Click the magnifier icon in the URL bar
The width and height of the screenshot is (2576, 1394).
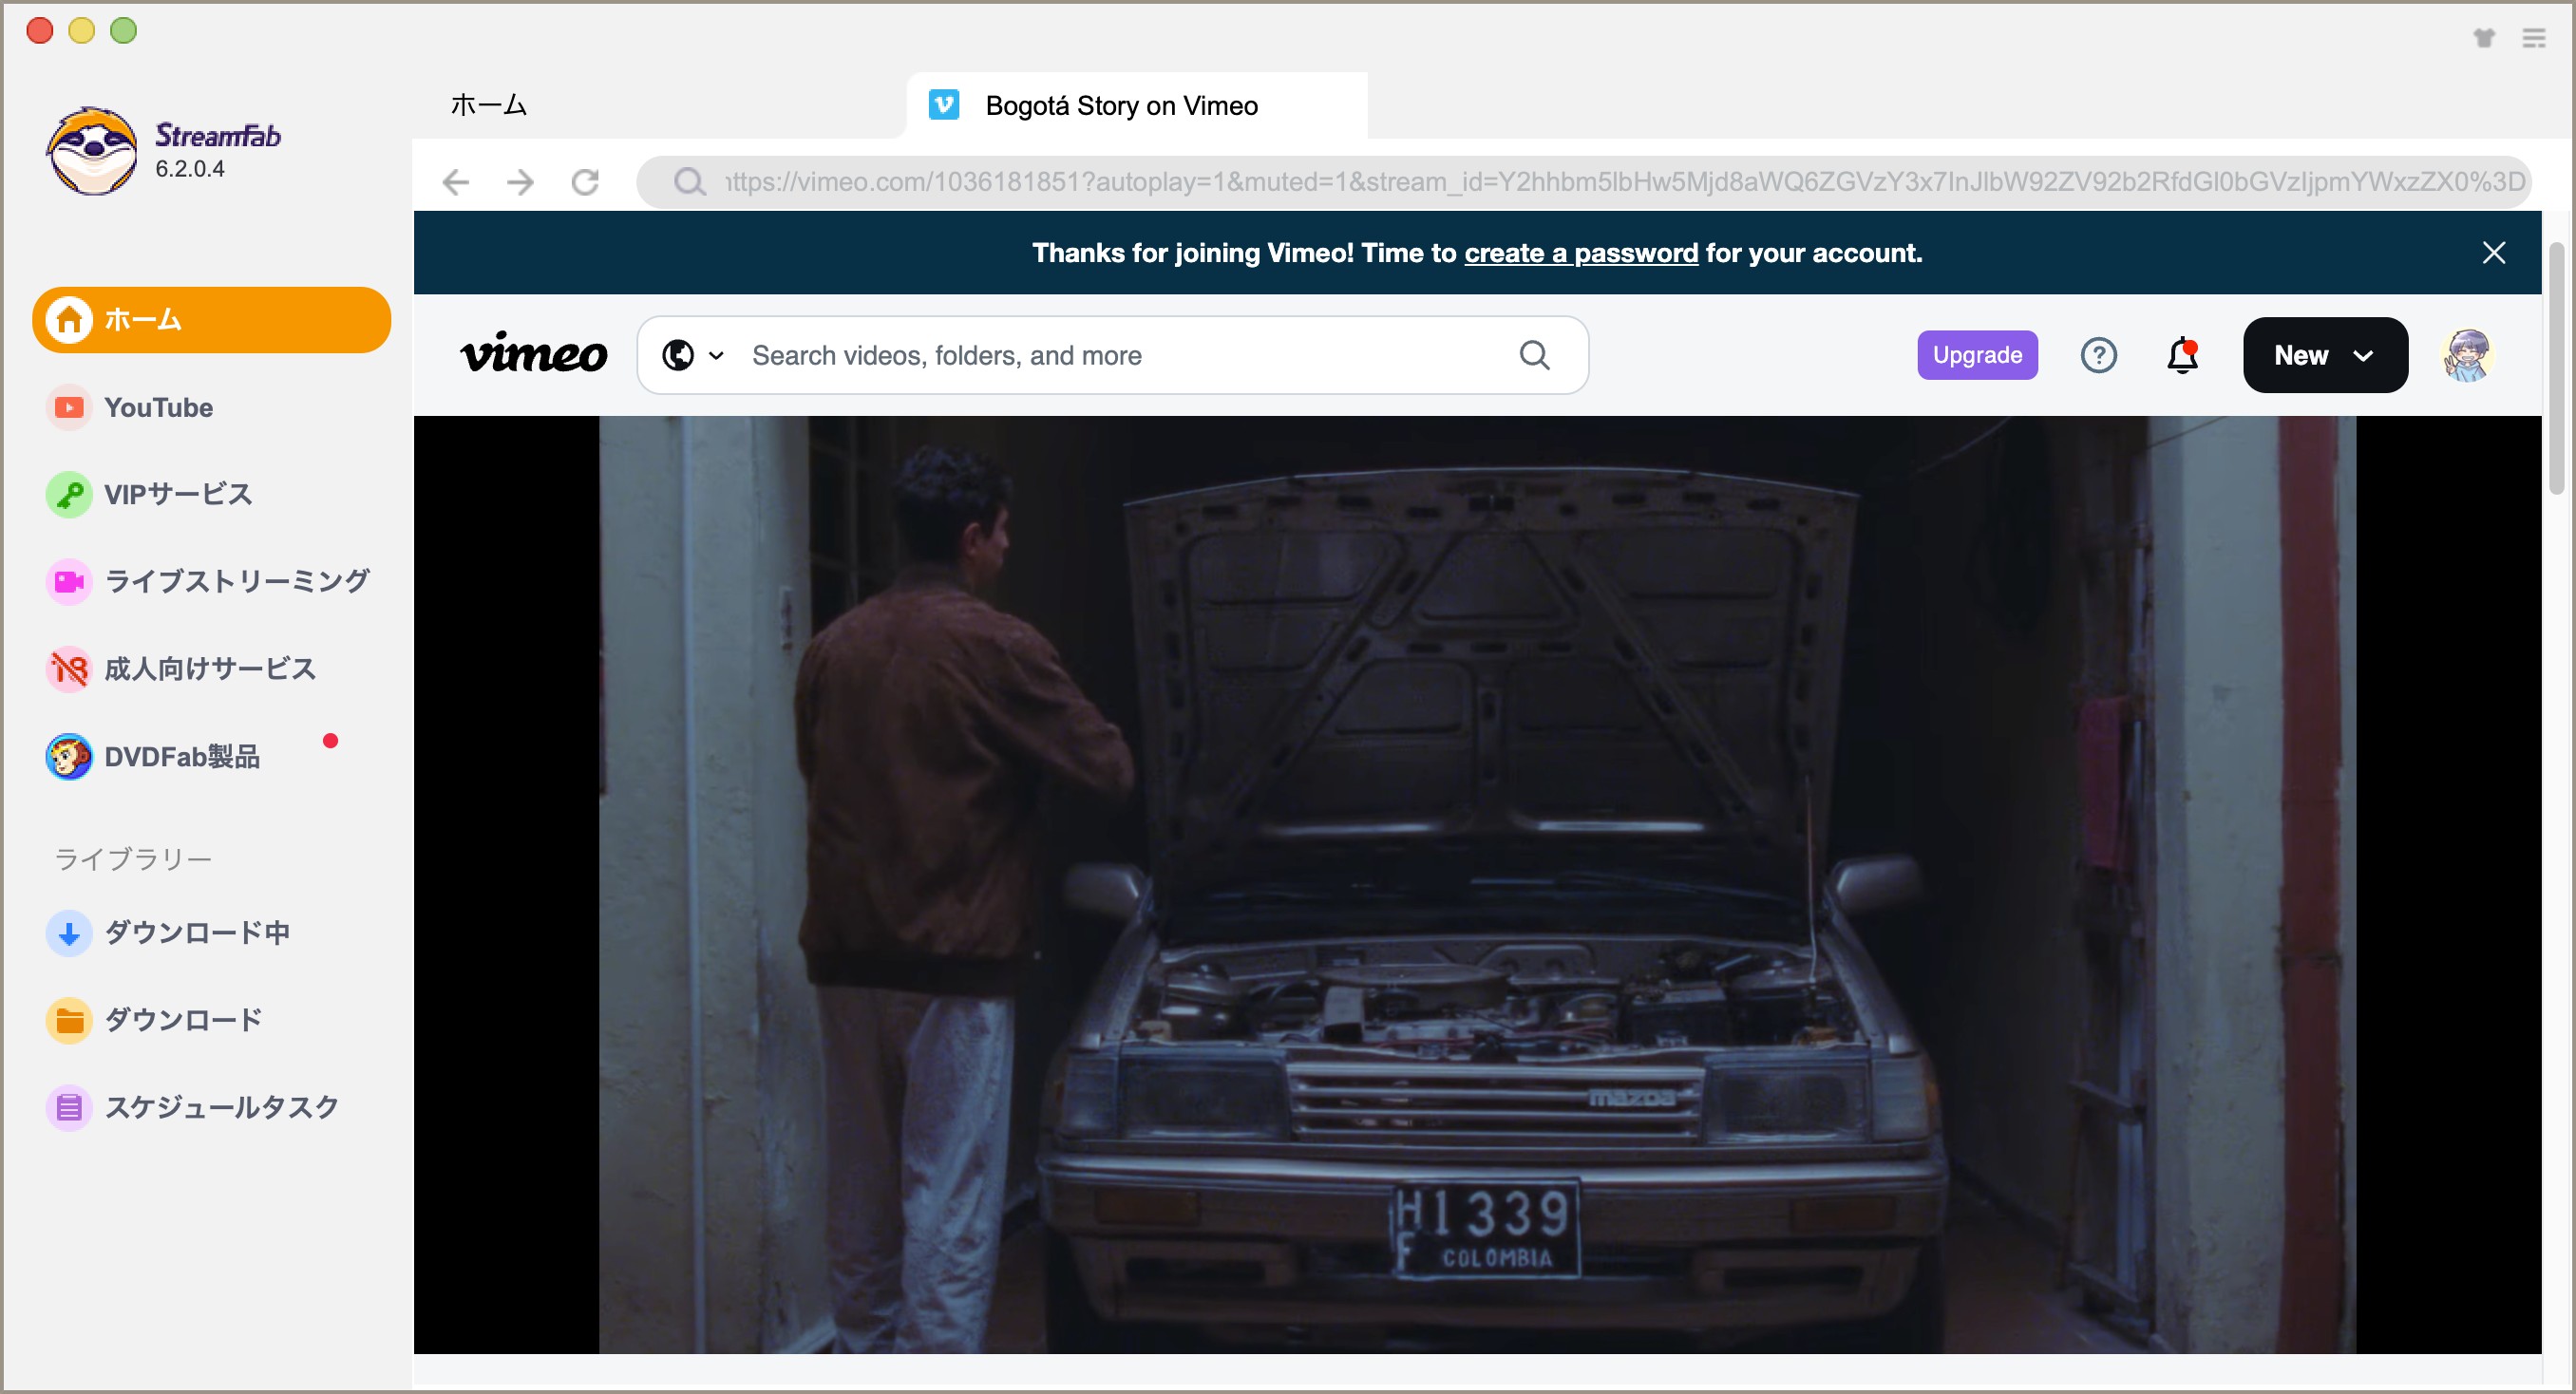click(x=689, y=182)
